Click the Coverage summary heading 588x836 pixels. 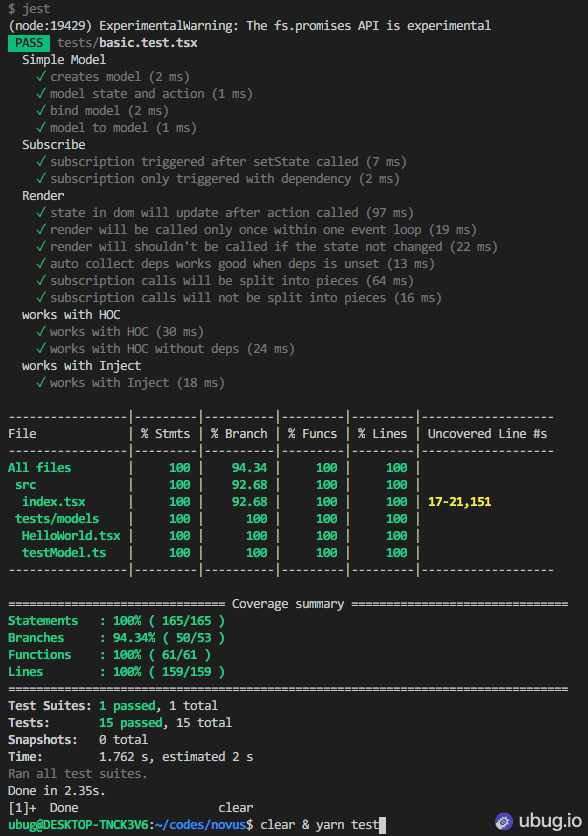288,604
